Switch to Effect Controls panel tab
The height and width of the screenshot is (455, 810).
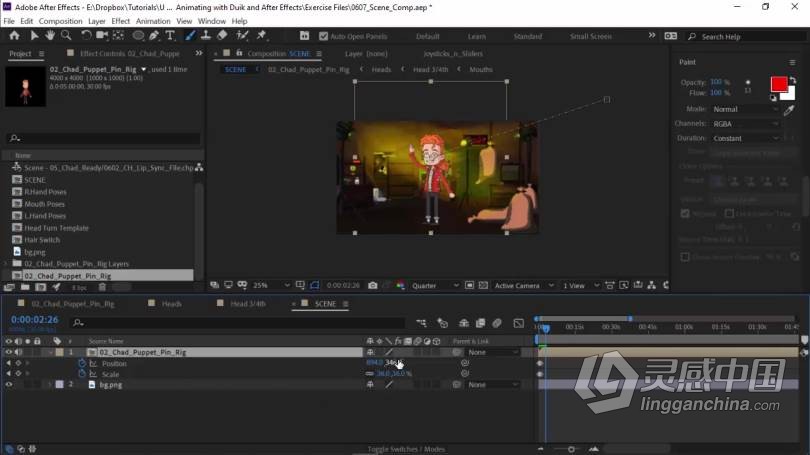[x=129, y=53]
